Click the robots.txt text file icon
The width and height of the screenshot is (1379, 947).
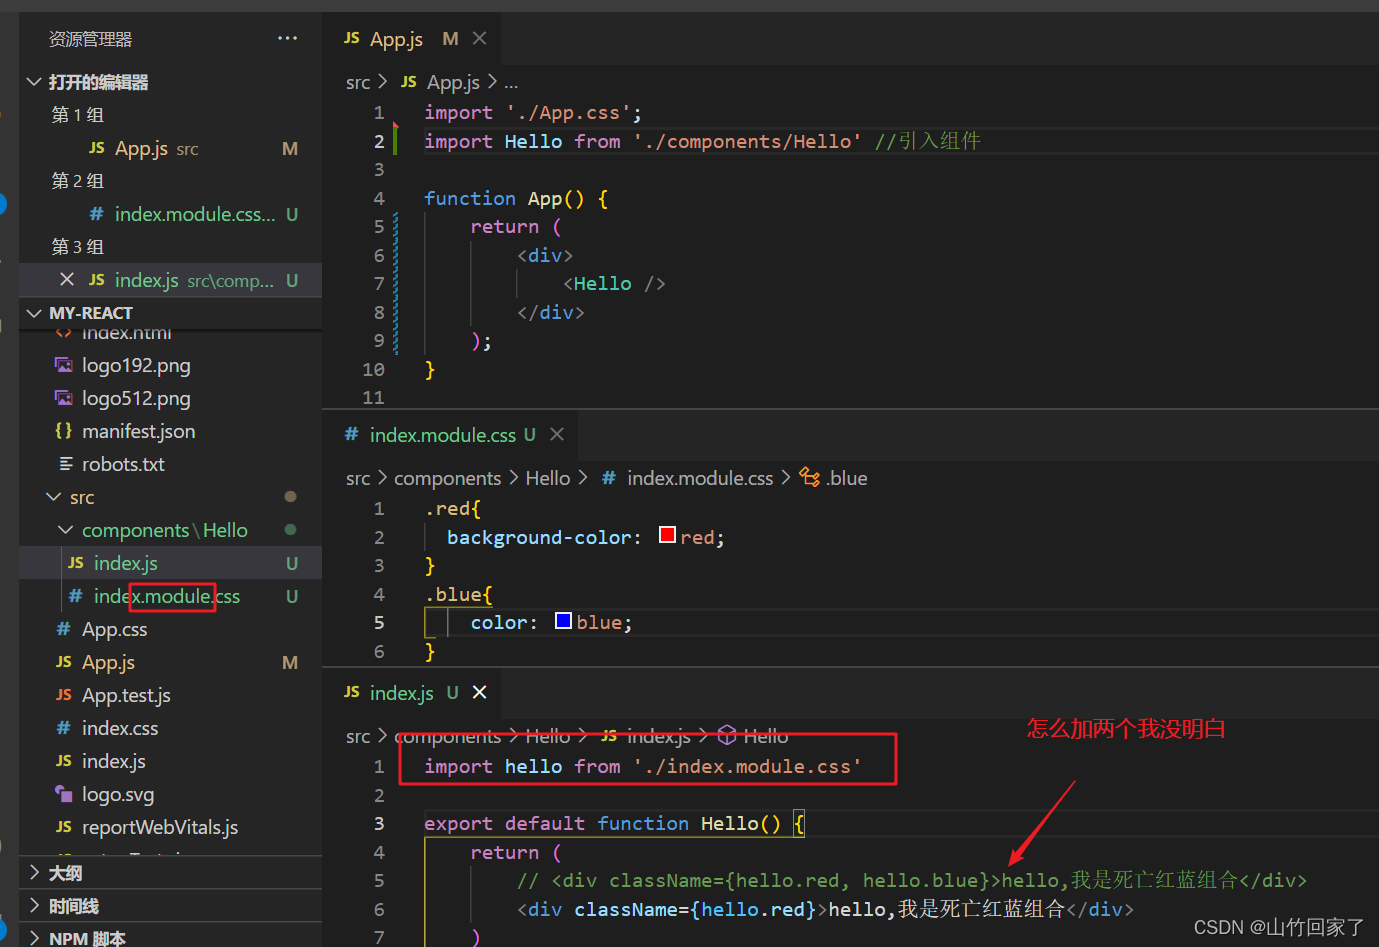point(65,464)
